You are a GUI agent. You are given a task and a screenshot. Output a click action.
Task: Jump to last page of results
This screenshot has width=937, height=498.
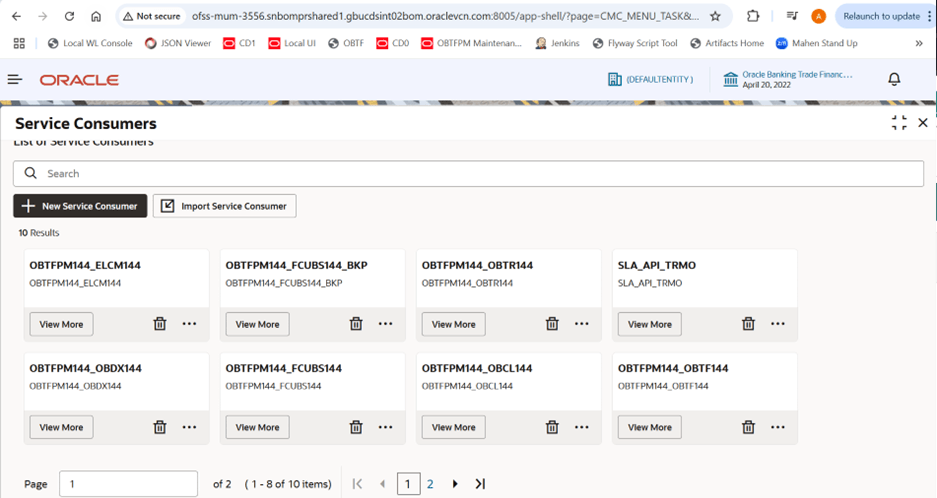(x=480, y=484)
